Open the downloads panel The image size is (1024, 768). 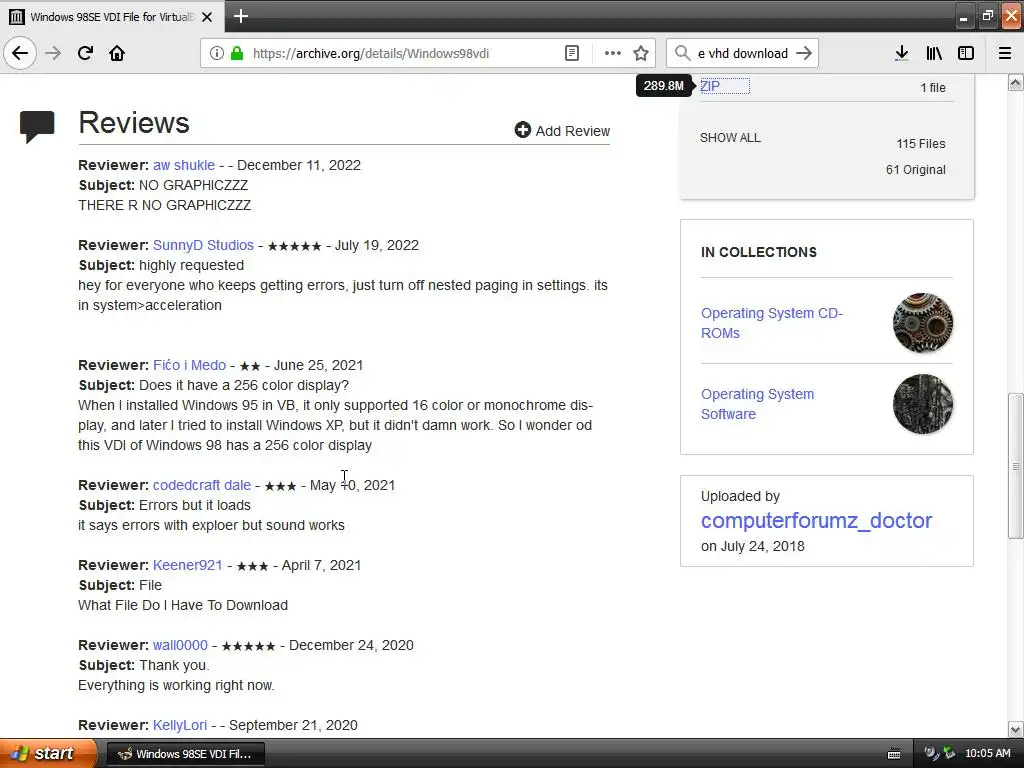click(901, 53)
